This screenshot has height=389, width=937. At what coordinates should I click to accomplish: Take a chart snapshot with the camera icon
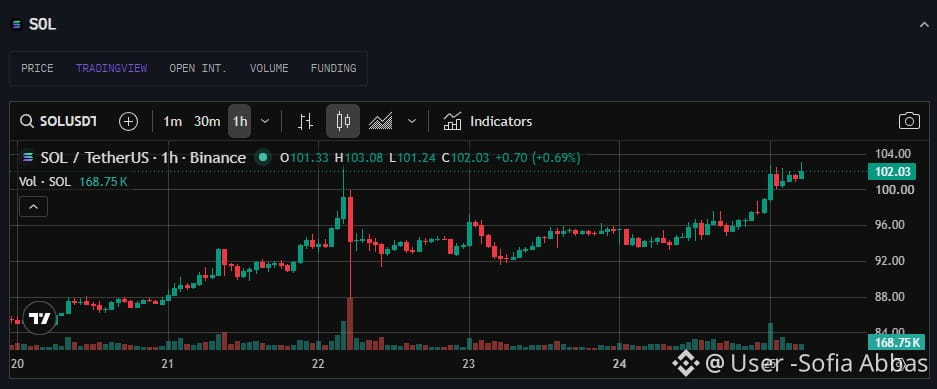(909, 121)
